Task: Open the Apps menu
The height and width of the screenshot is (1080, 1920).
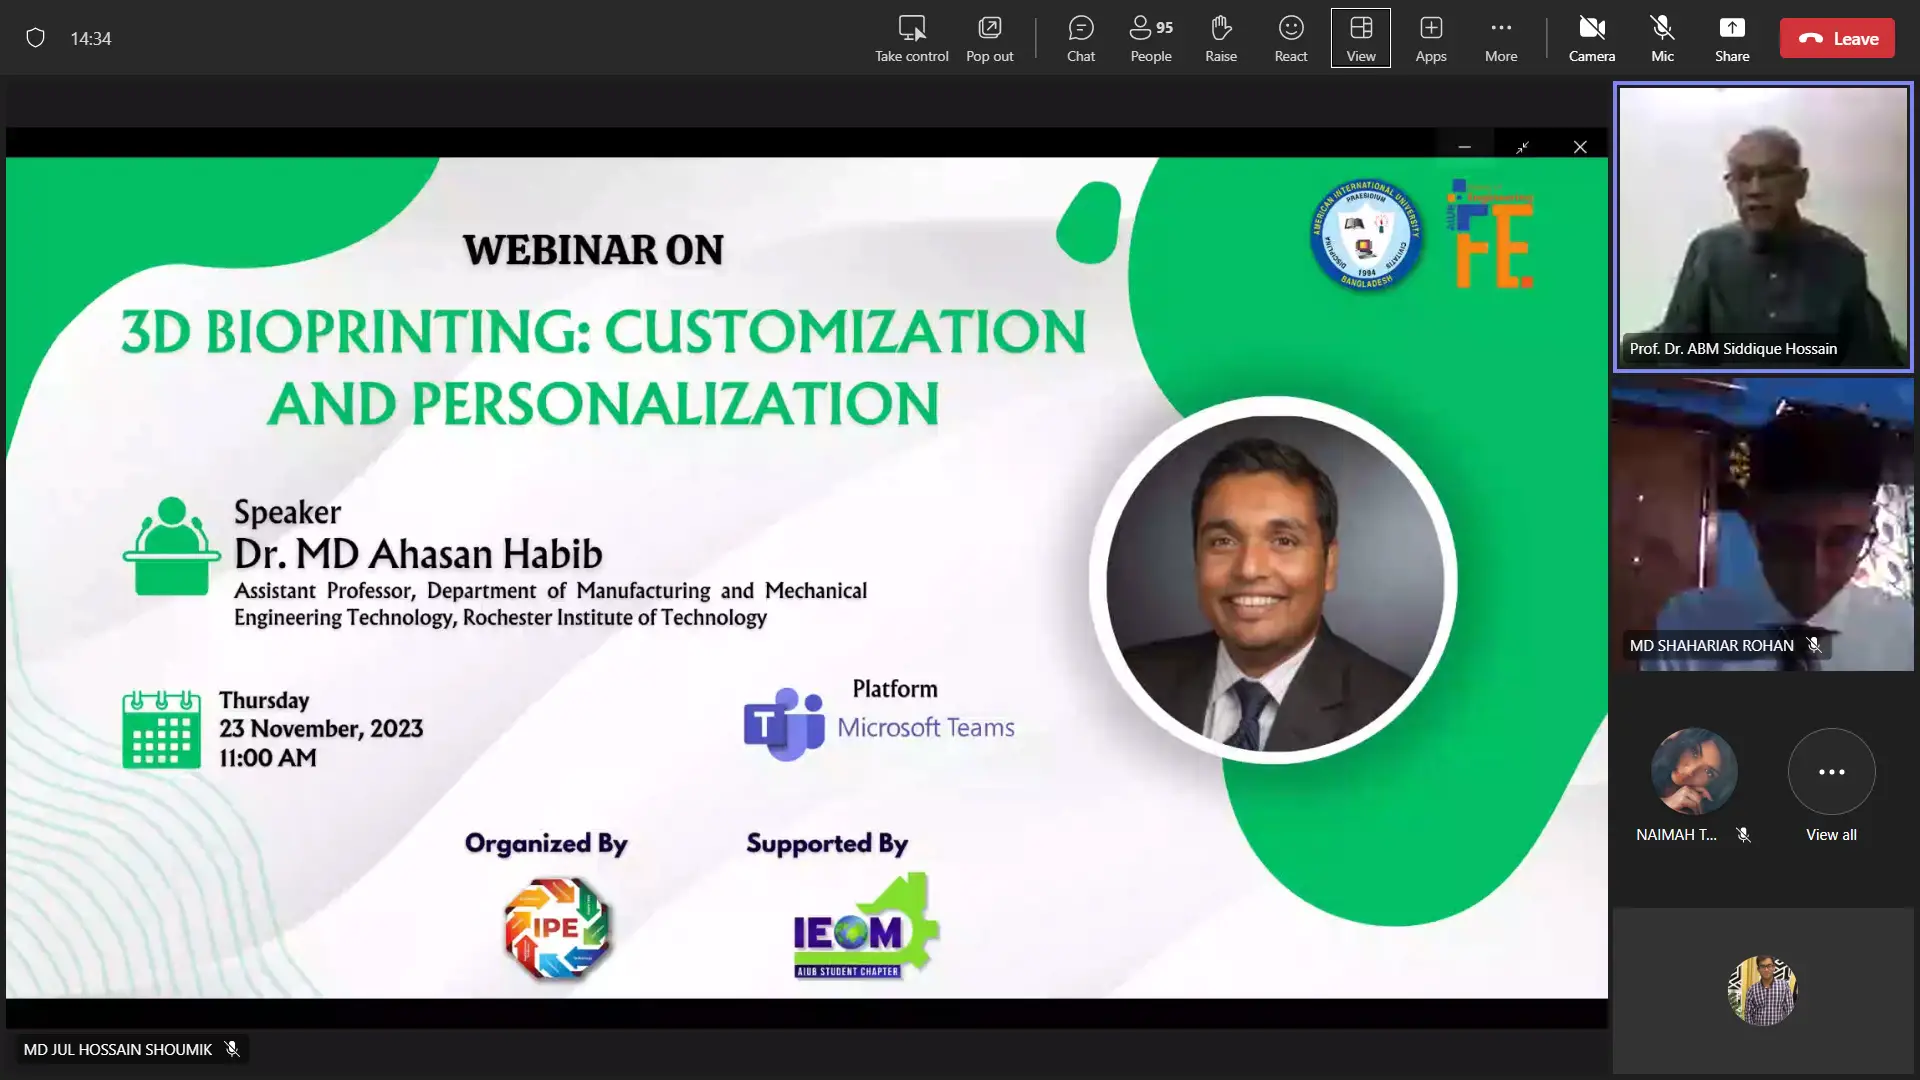Action: tap(1430, 38)
